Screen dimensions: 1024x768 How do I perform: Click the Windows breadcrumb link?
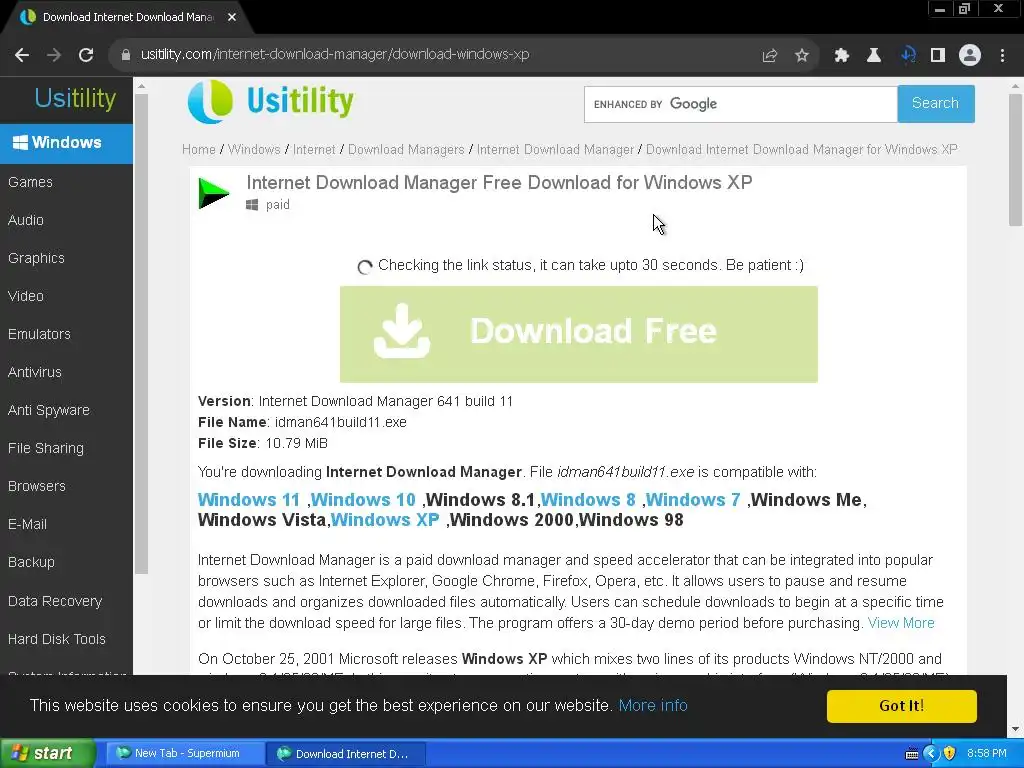click(x=254, y=150)
